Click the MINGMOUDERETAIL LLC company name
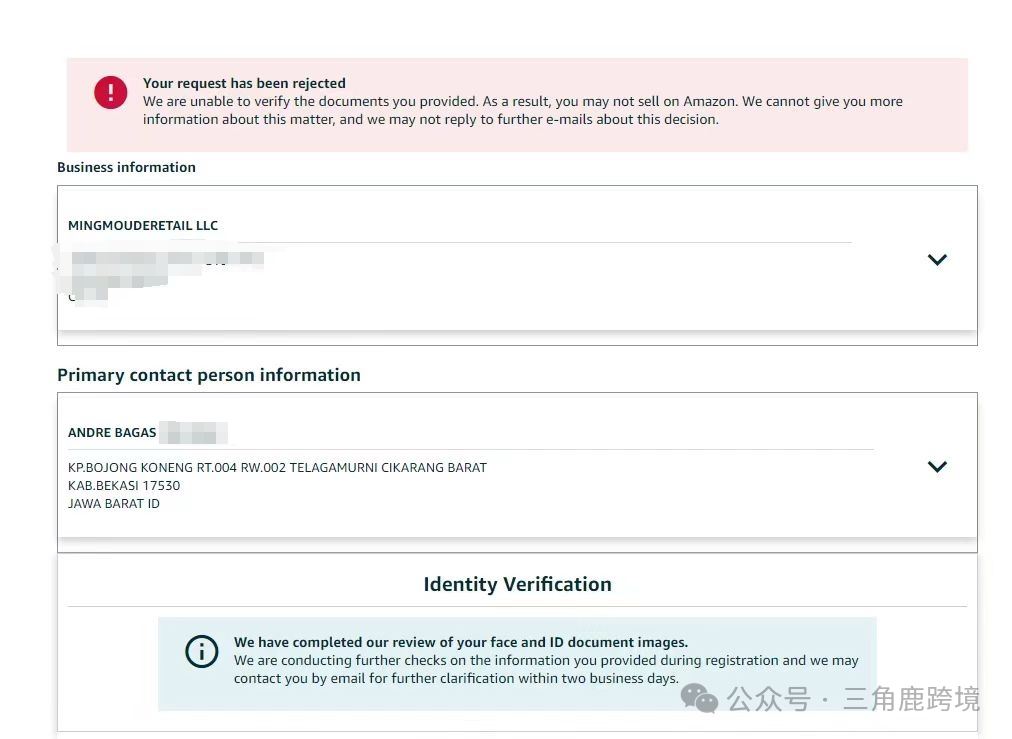1012x739 pixels. [143, 225]
